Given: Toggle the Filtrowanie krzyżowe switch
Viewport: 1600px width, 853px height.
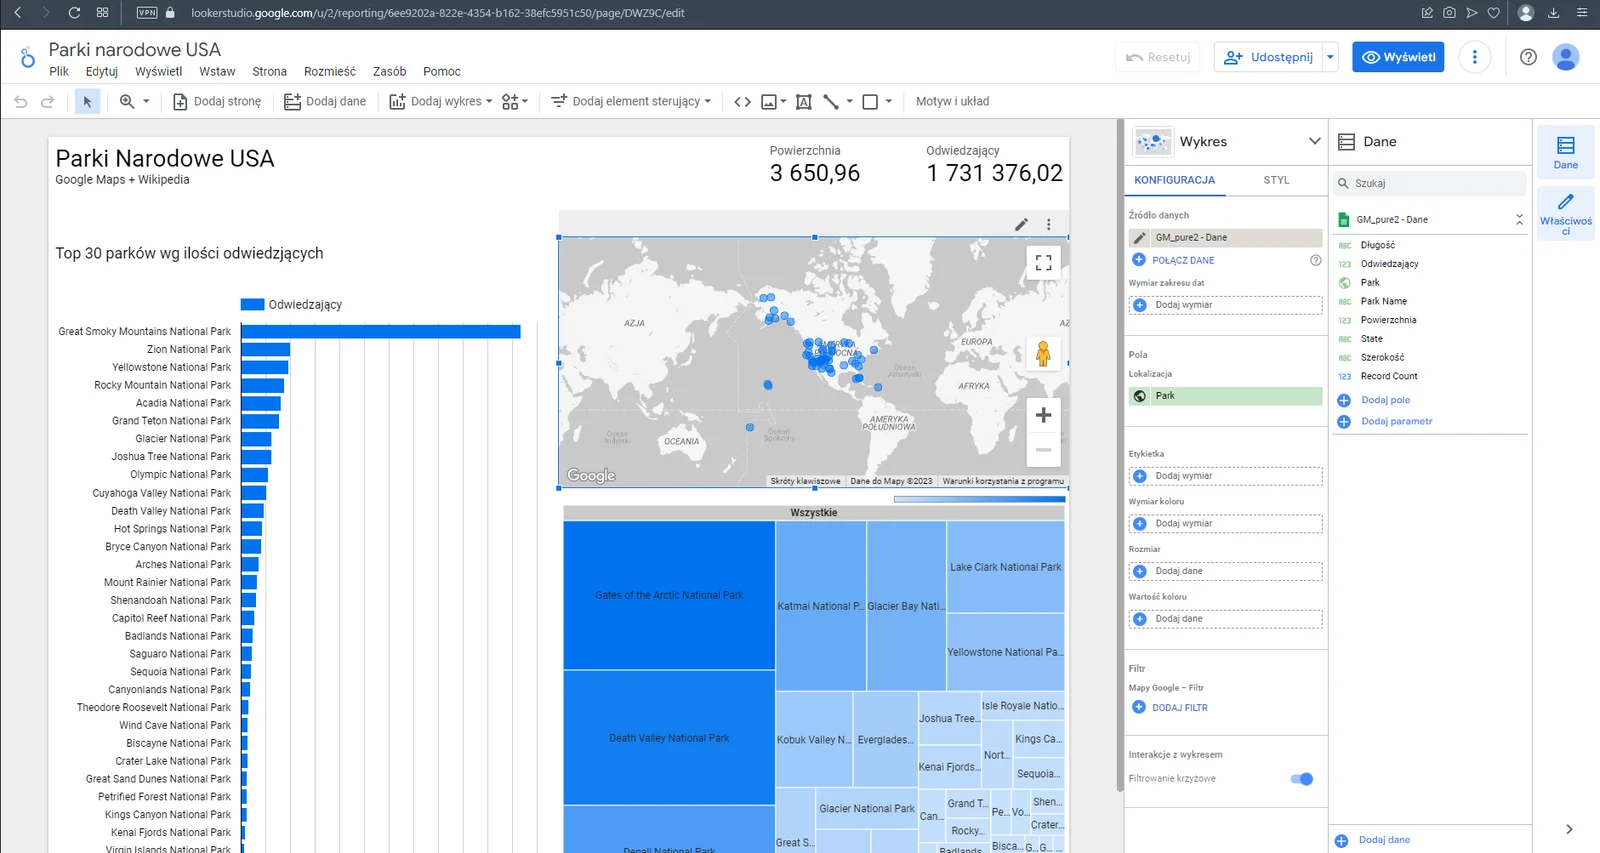Looking at the screenshot, I should coord(1302,779).
